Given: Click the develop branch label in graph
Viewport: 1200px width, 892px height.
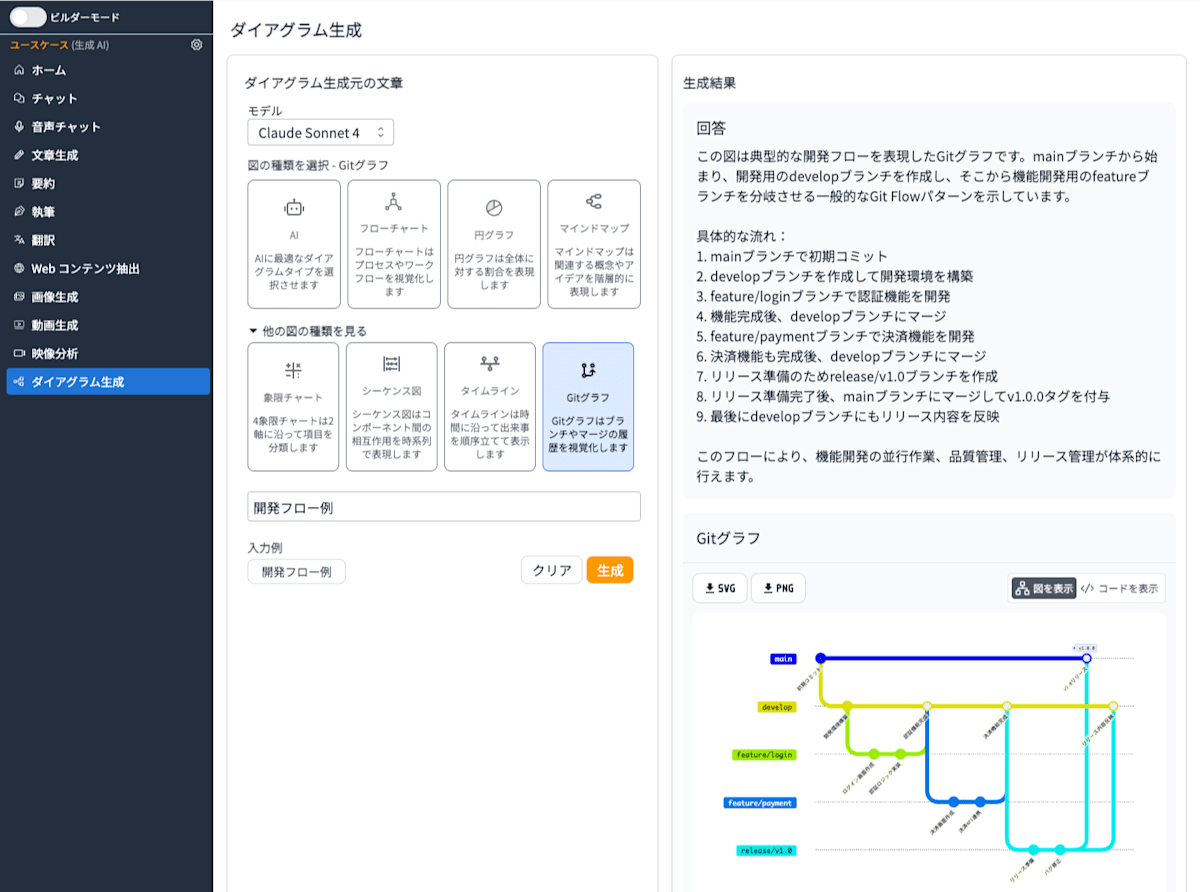Looking at the screenshot, I should click(x=777, y=707).
